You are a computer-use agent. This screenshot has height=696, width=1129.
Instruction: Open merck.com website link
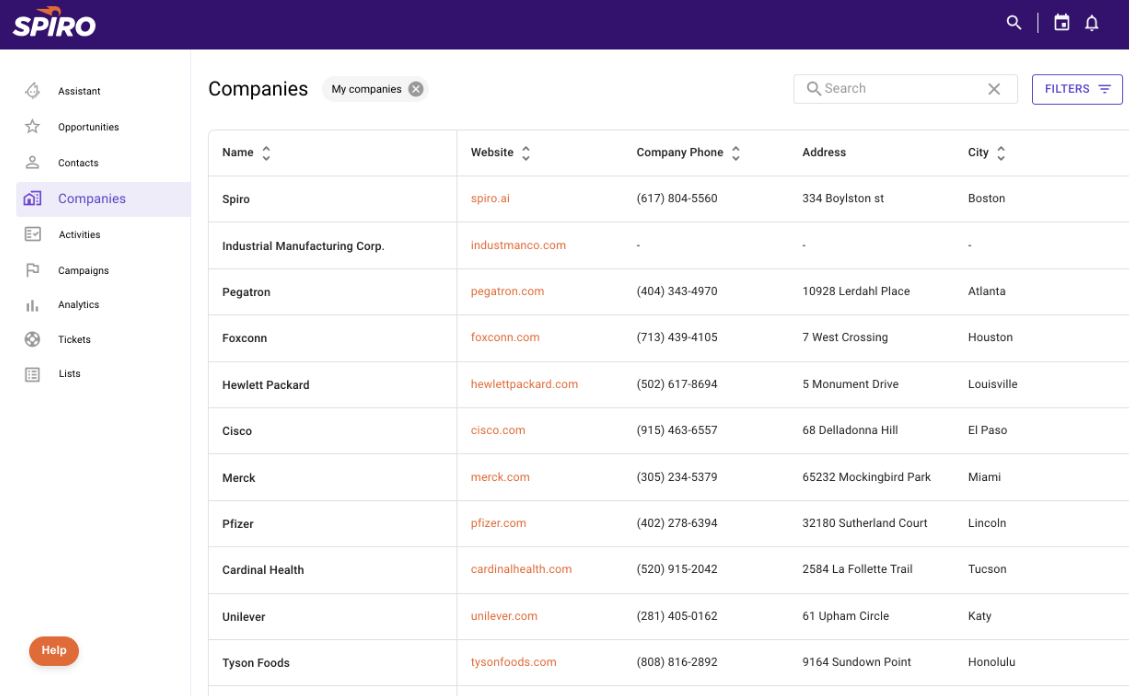point(500,477)
